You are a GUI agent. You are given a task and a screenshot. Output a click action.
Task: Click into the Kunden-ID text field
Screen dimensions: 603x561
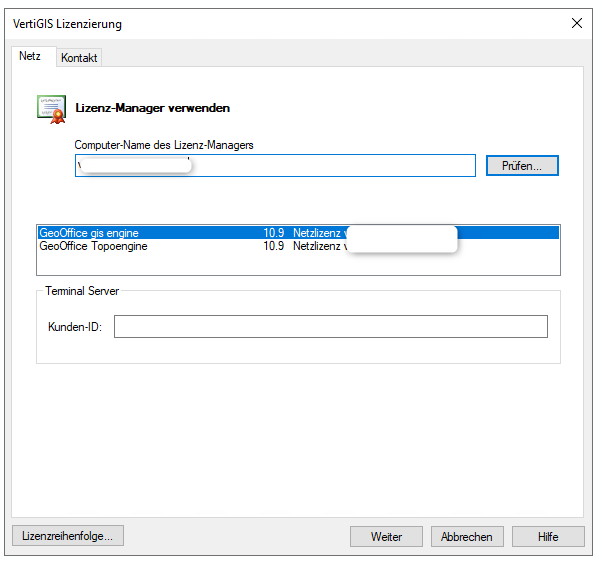point(330,327)
